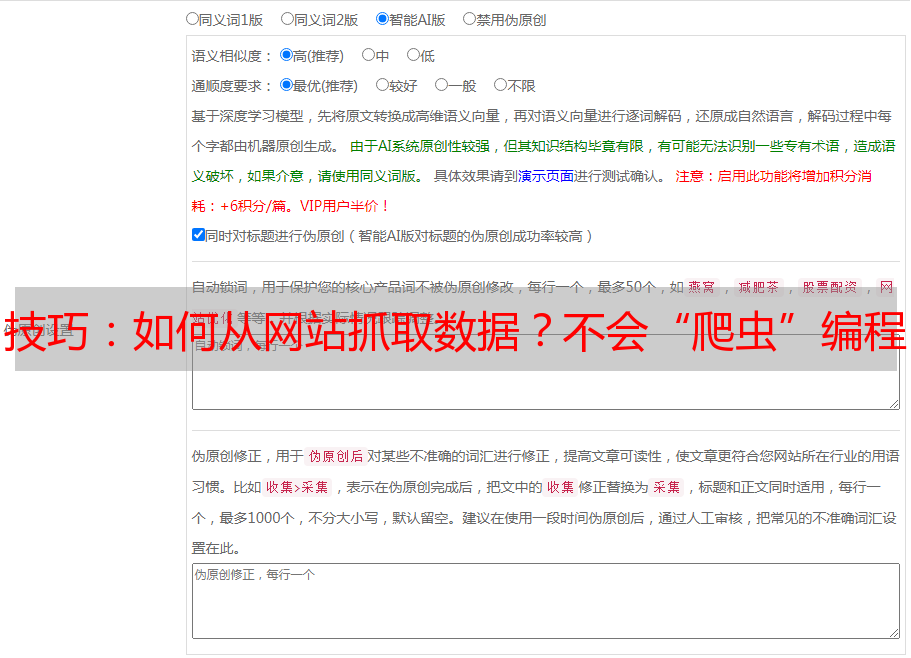Click the 减肥茶 example keyword

tap(758, 287)
